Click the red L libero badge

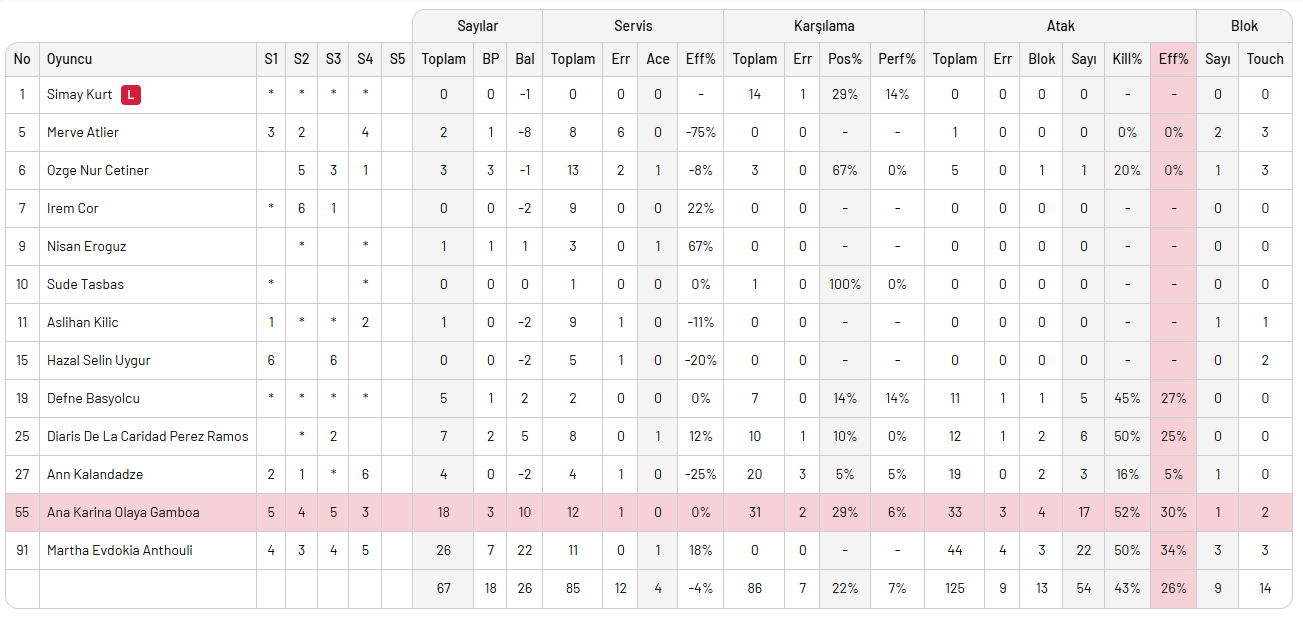[131, 95]
